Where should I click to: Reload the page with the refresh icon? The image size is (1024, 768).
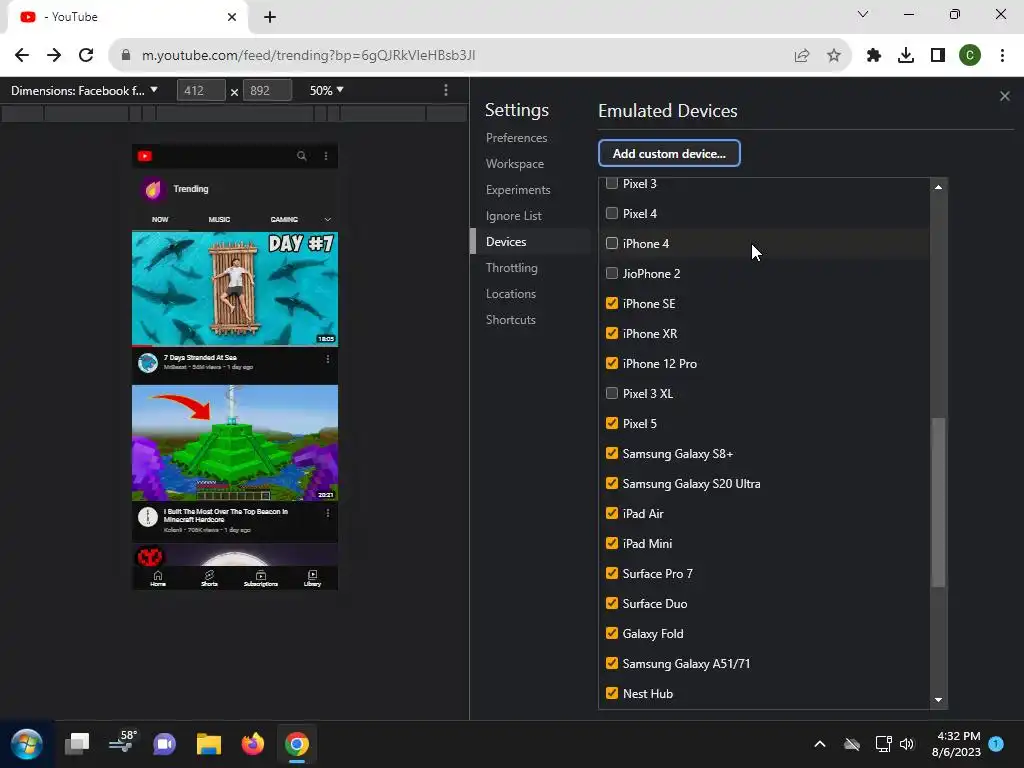(x=86, y=55)
